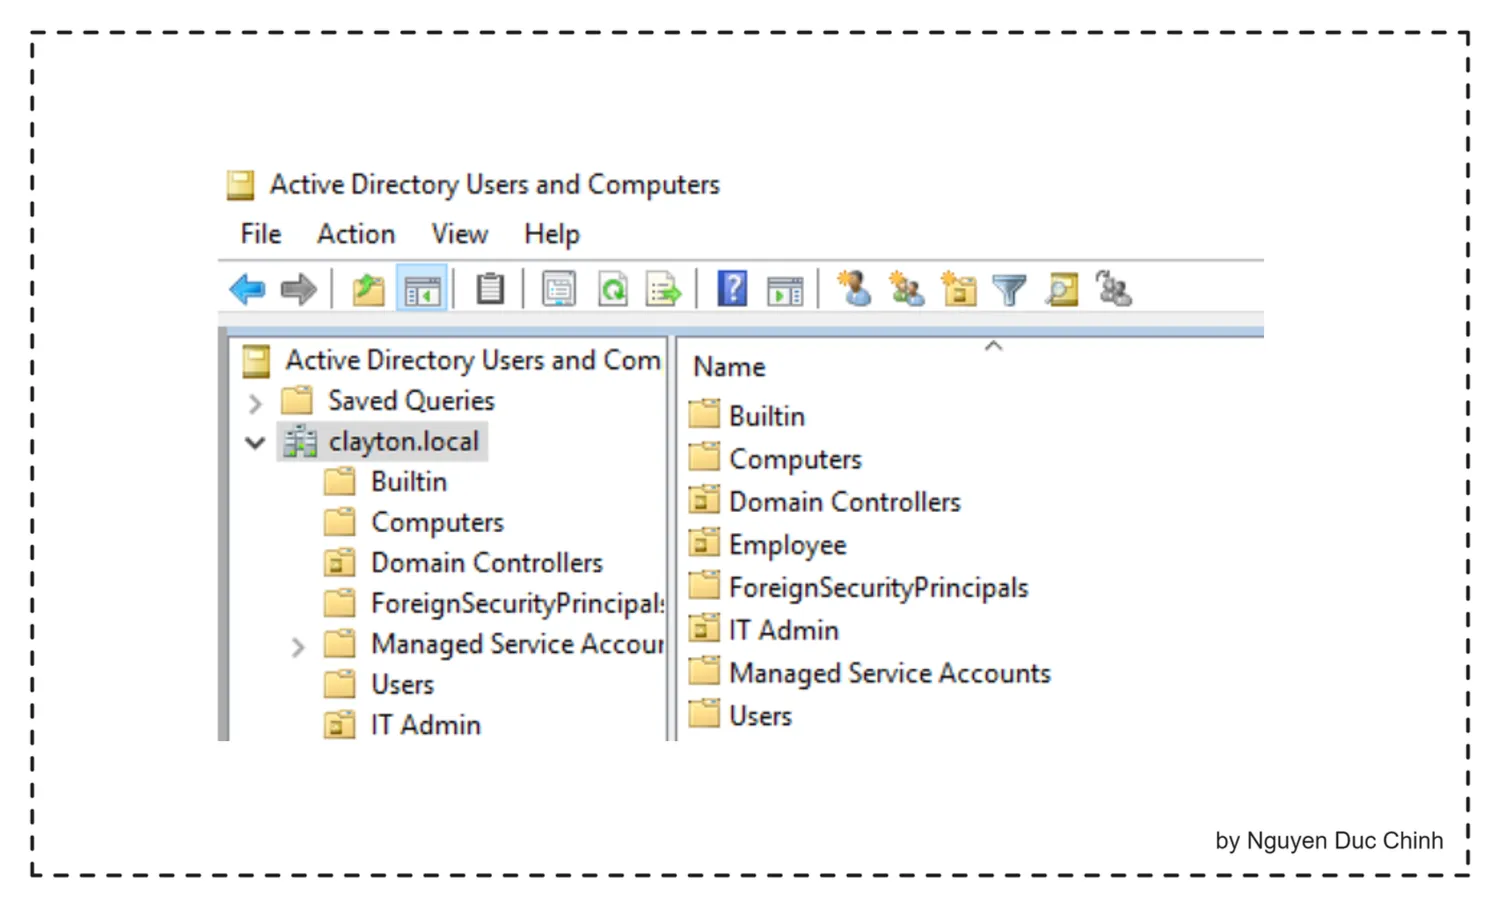
Task: Toggle the Show/Hide Action Pane toolbar icon
Action: 785,290
